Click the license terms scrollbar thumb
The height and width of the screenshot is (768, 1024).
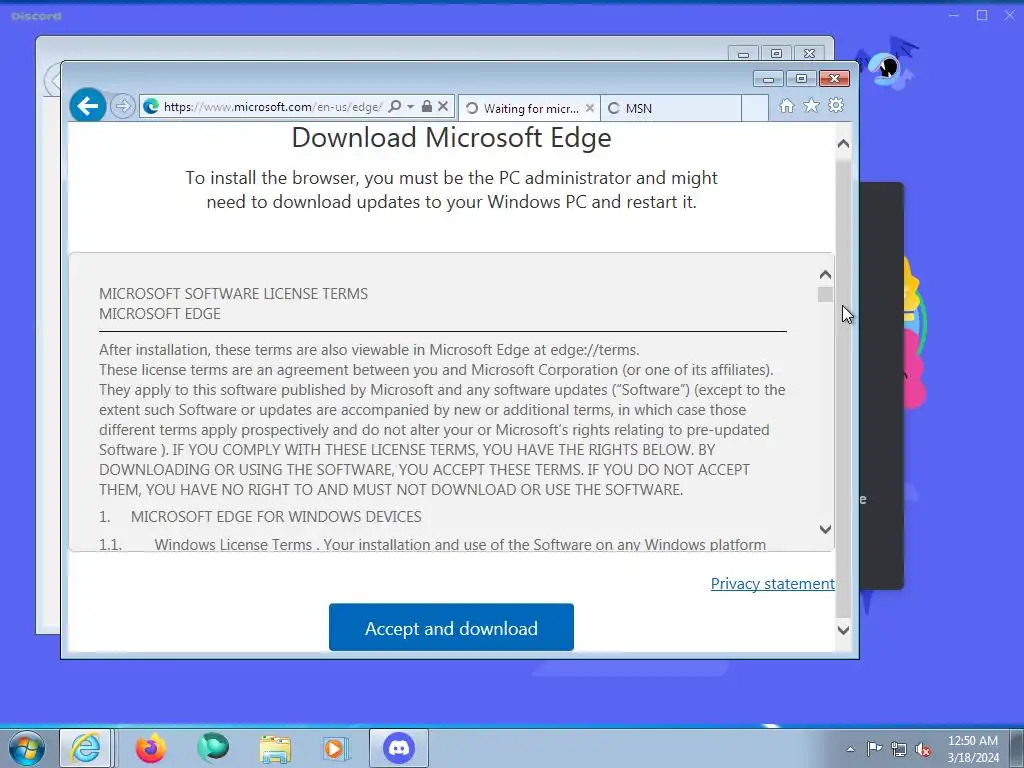coord(825,295)
